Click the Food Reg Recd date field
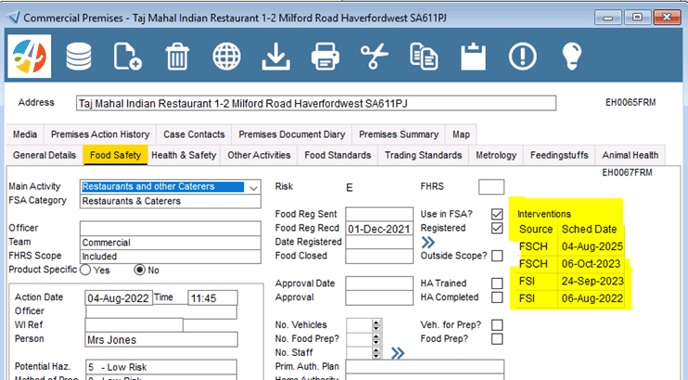The height and width of the screenshot is (380, 688). tap(379, 229)
